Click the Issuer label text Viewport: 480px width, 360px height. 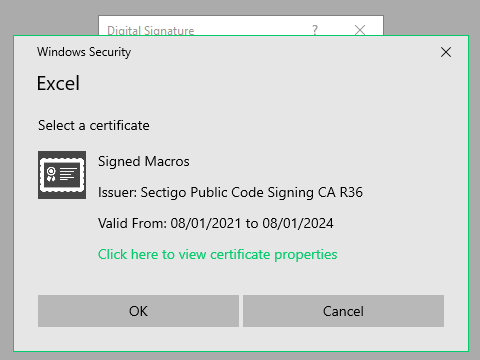(117, 192)
